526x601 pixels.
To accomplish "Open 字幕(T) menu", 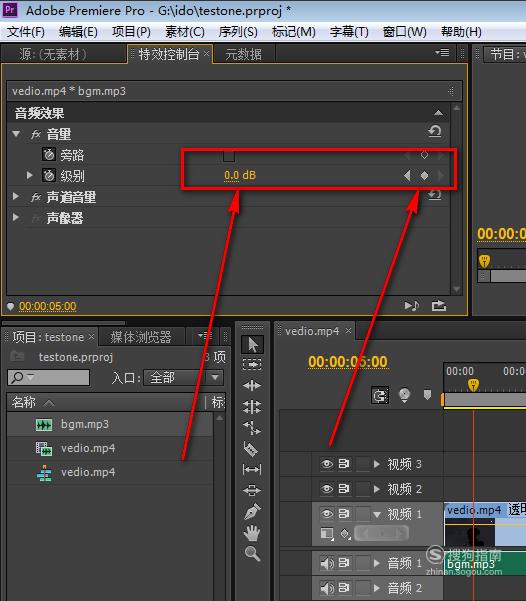I will [x=349, y=31].
